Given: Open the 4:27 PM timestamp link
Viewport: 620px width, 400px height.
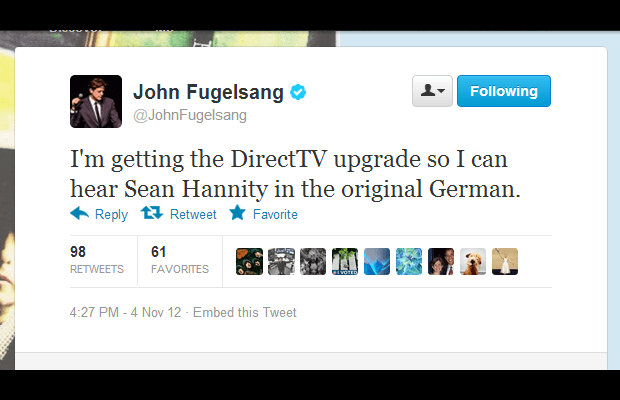Looking at the screenshot, I should [125, 312].
